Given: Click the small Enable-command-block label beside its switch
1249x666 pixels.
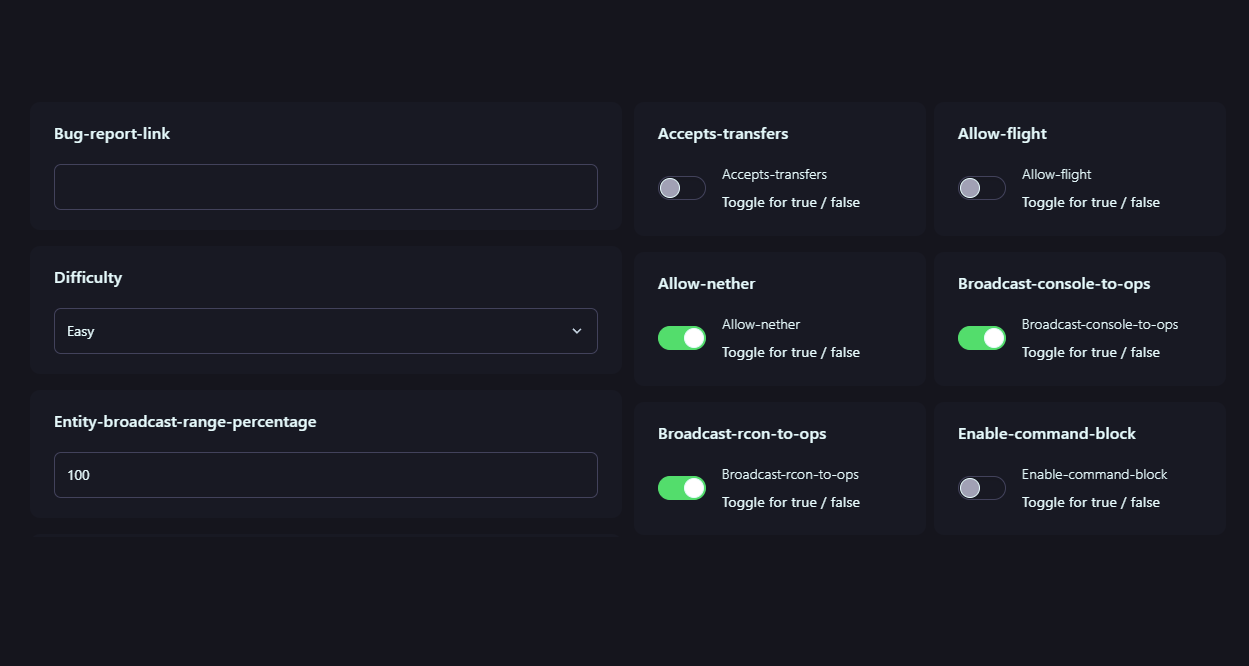Looking at the screenshot, I should 1094,475.
